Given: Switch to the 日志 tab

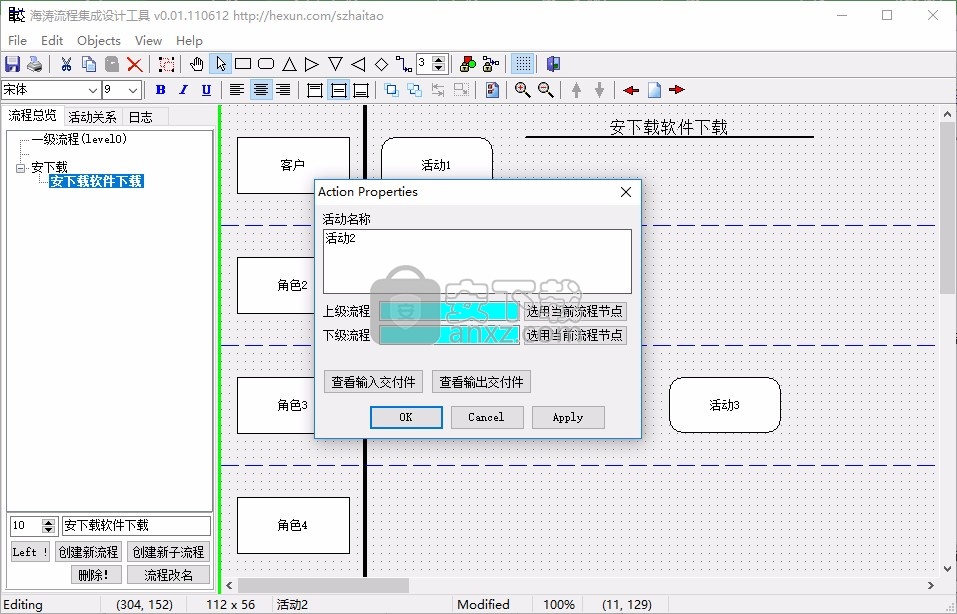Looking at the screenshot, I should coord(141,117).
